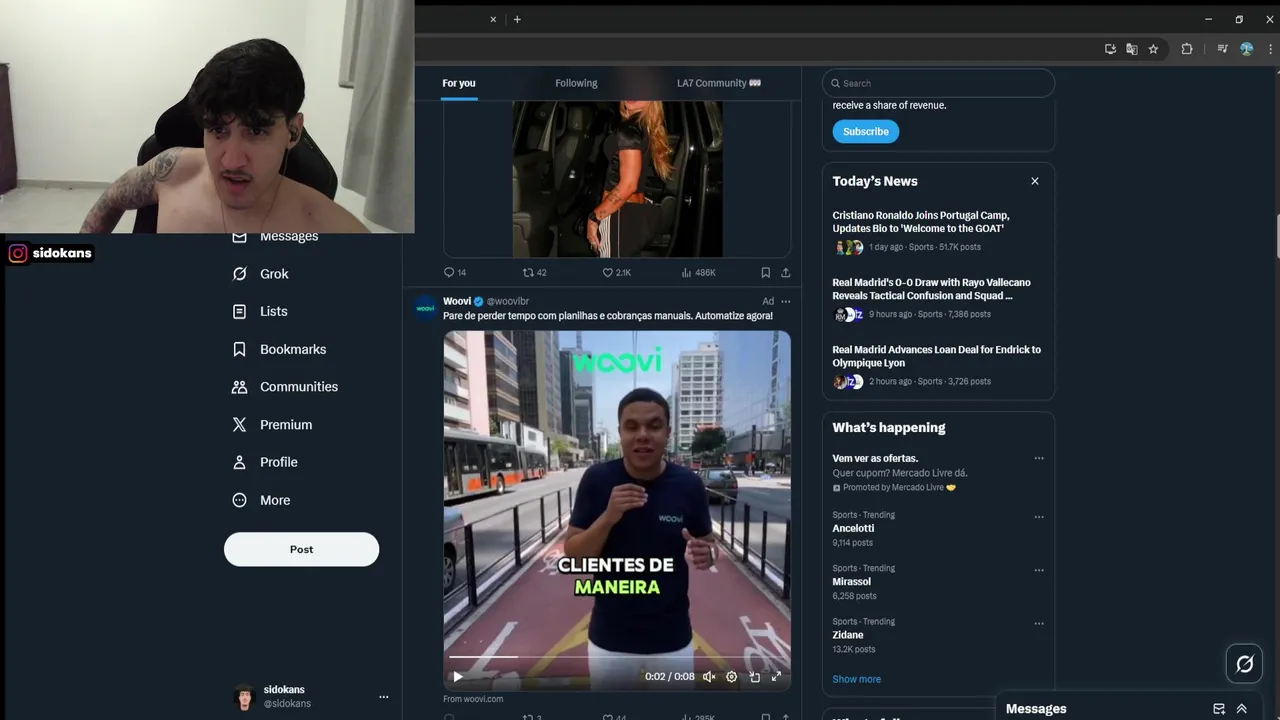Click the page vertical scrollbar

[1277, 238]
